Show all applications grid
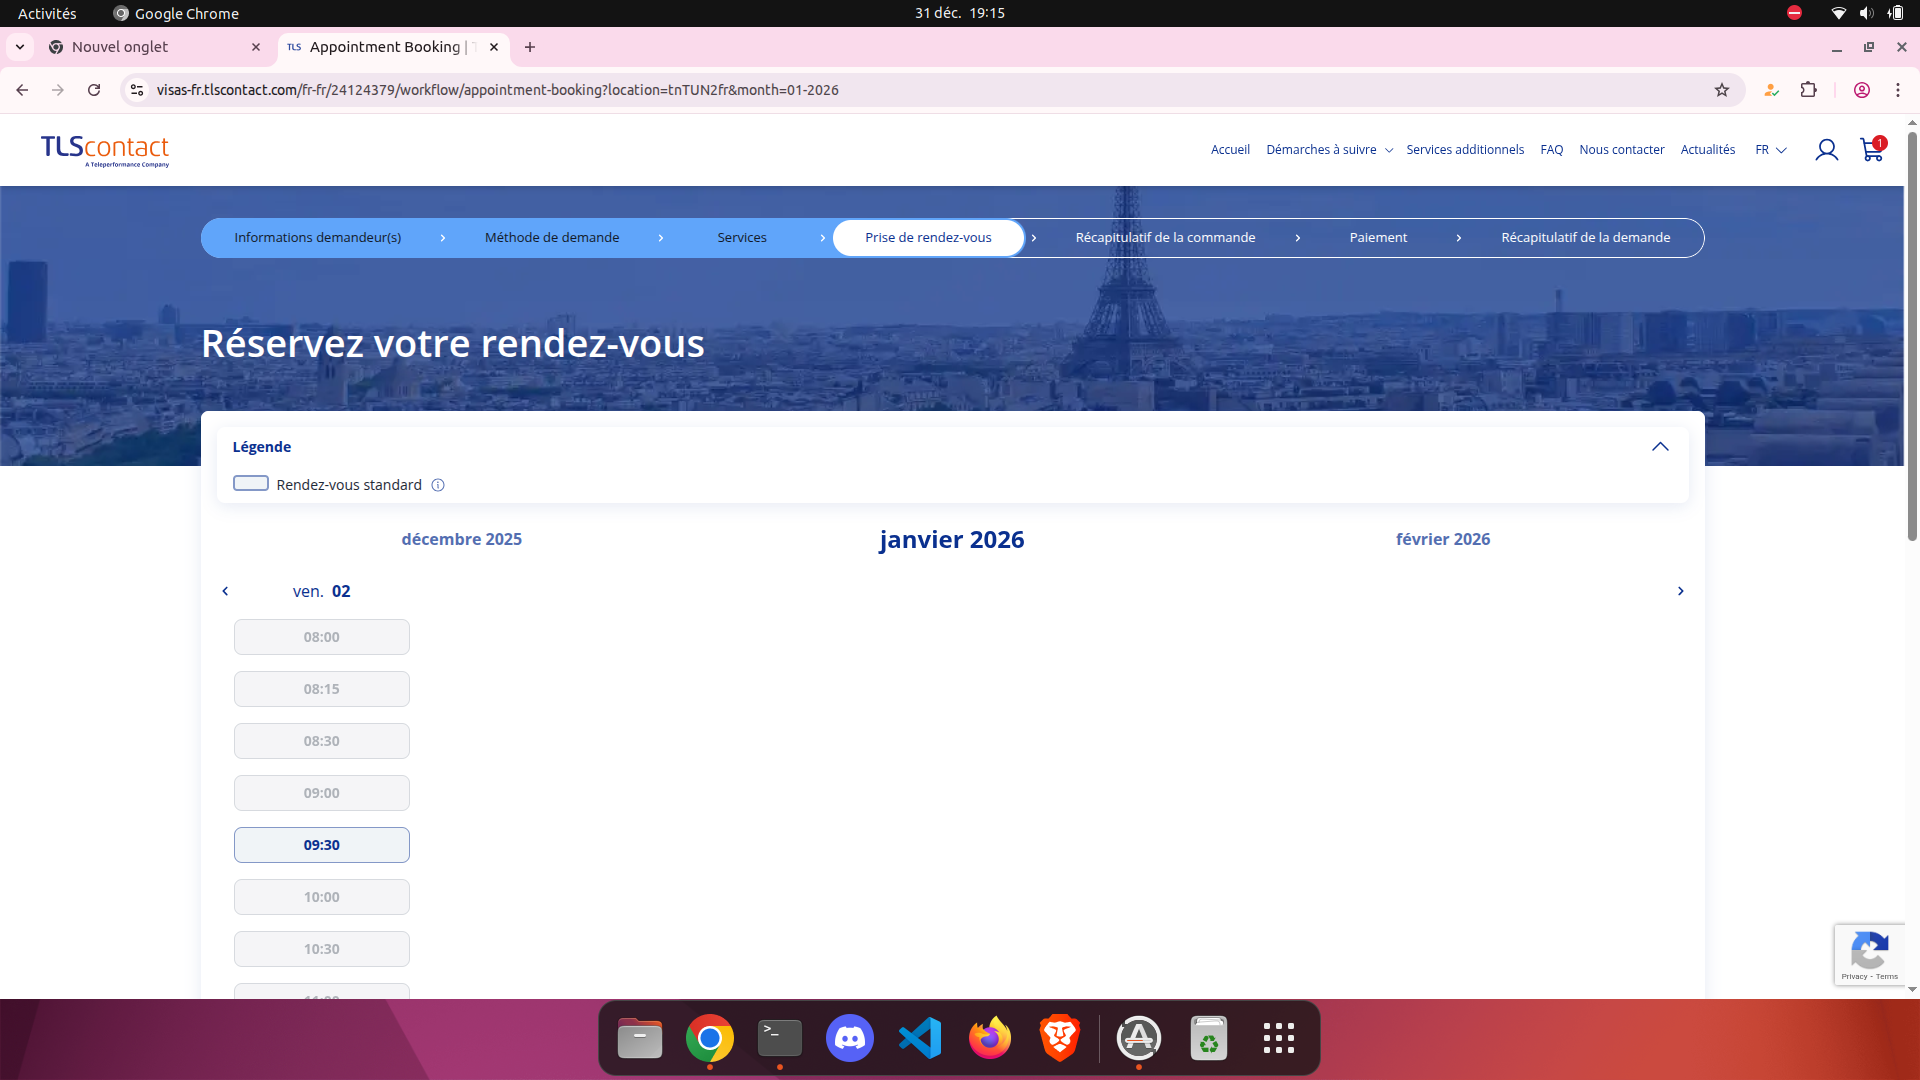Viewport: 1920px width, 1080px height. (1279, 1038)
